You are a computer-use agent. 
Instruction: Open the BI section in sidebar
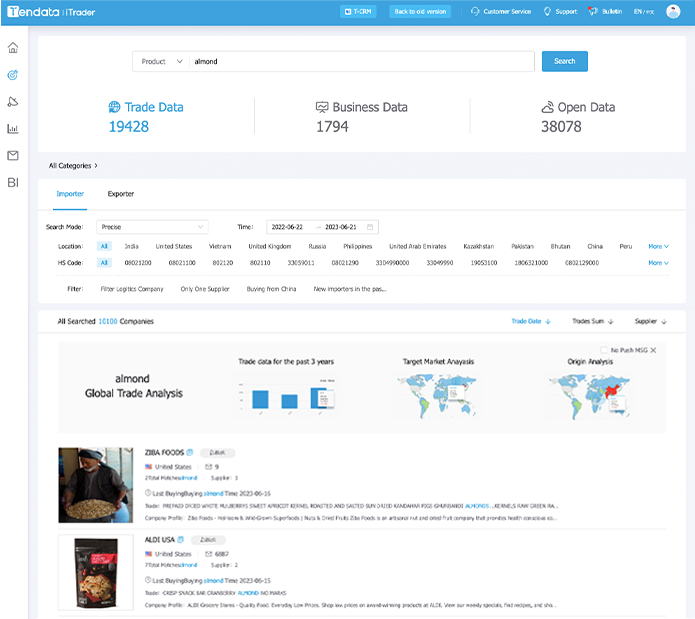[x=13, y=182]
